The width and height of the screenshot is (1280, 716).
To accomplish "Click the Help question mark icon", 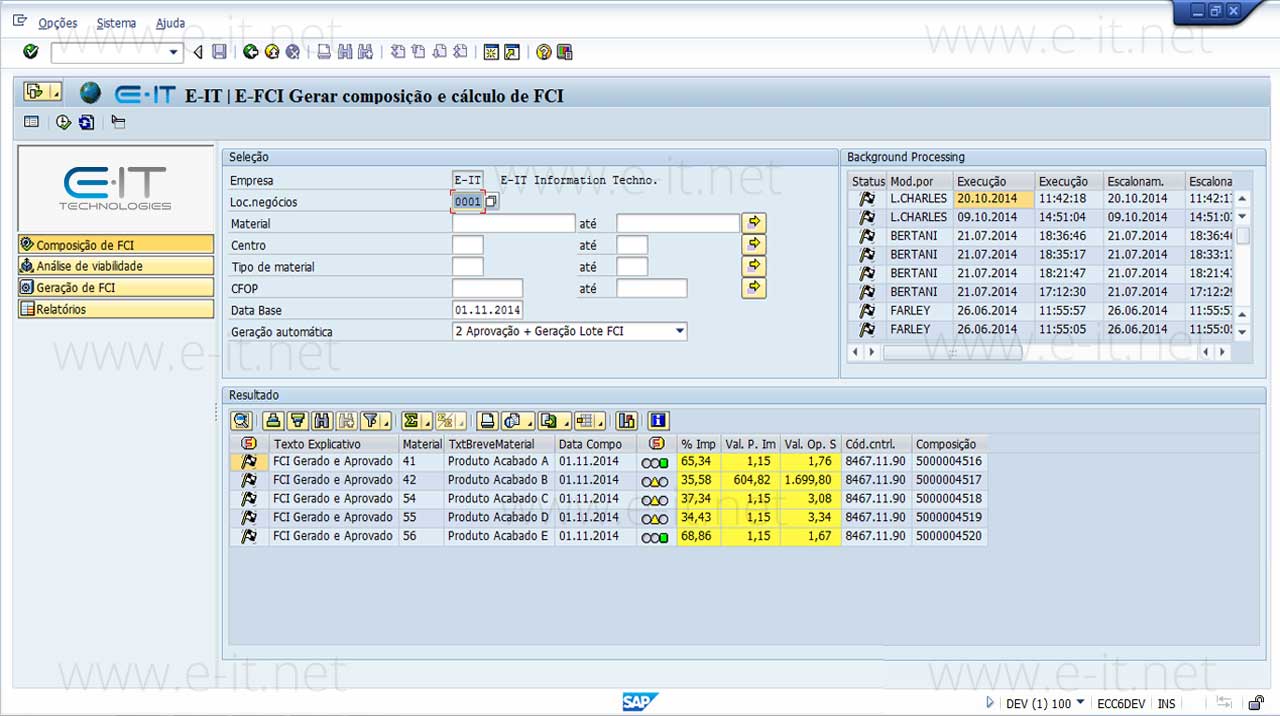I will pyautogui.click(x=544, y=52).
